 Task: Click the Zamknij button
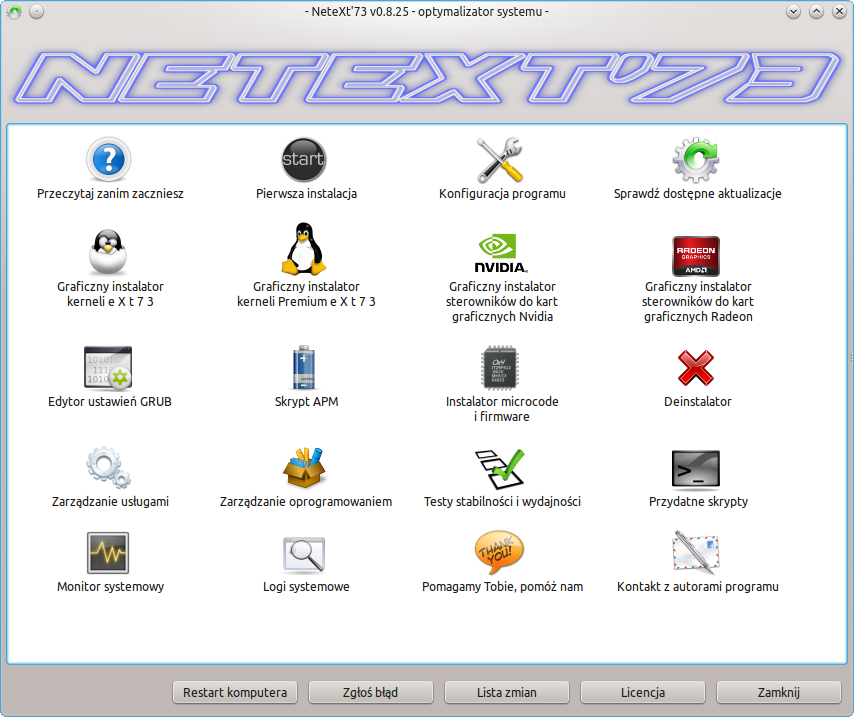coord(779,692)
